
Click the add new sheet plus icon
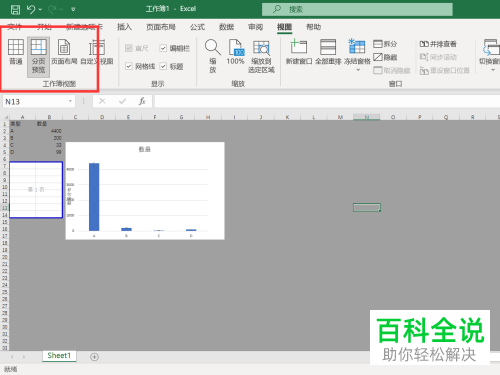pyautogui.click(x=94, y=357)
